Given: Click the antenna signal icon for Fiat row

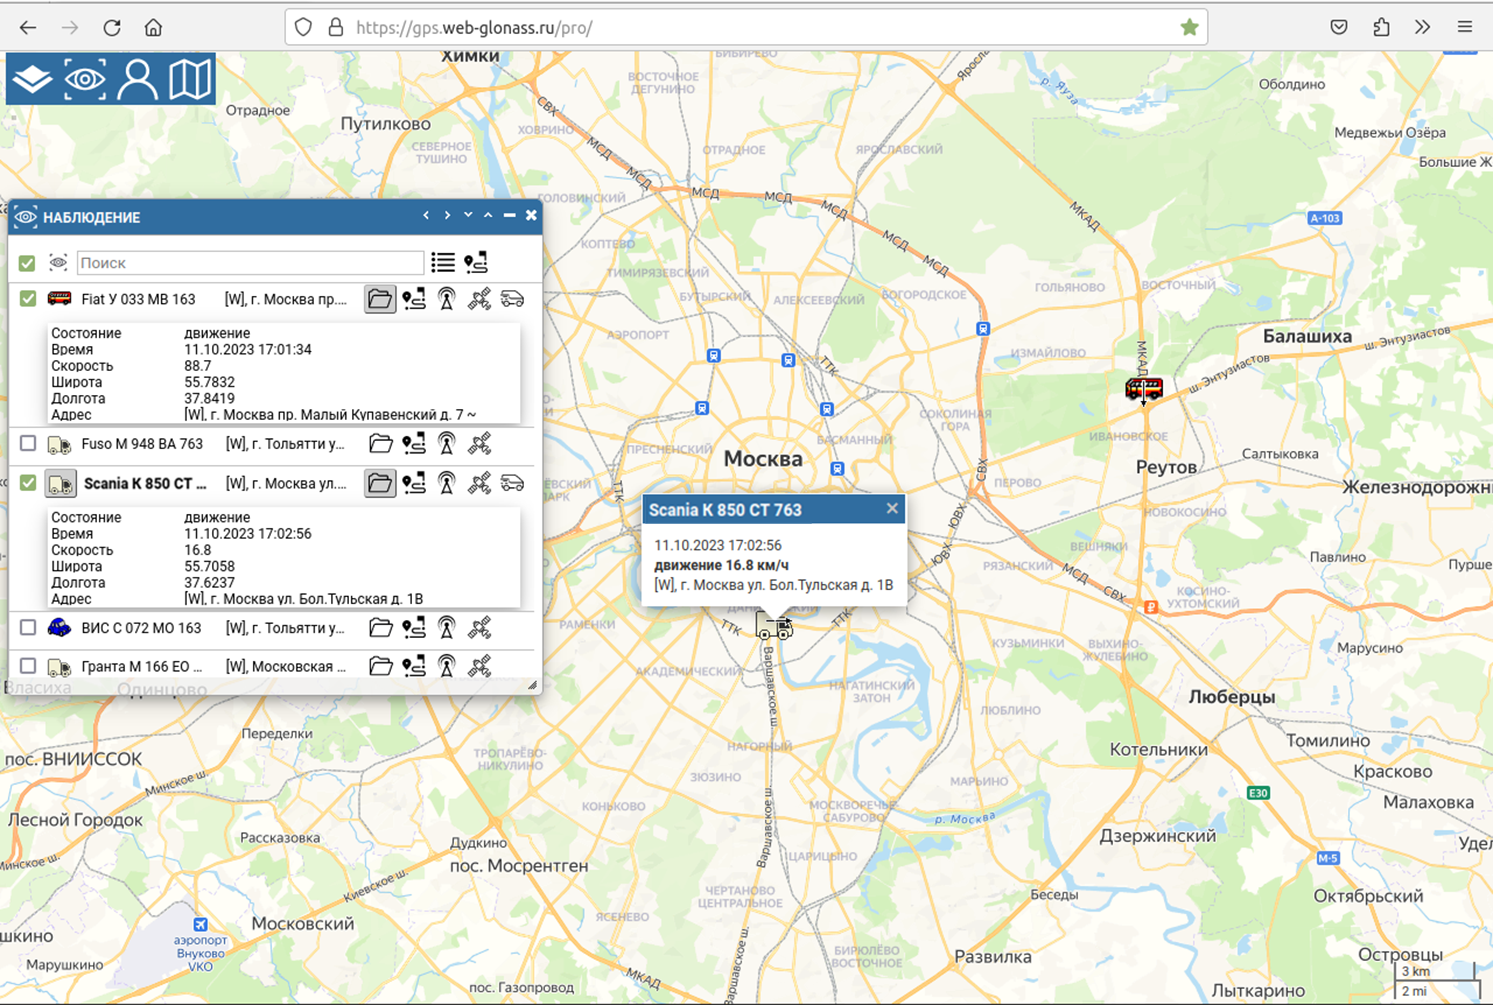Looking at the screenshot, I should coord(447,299).
